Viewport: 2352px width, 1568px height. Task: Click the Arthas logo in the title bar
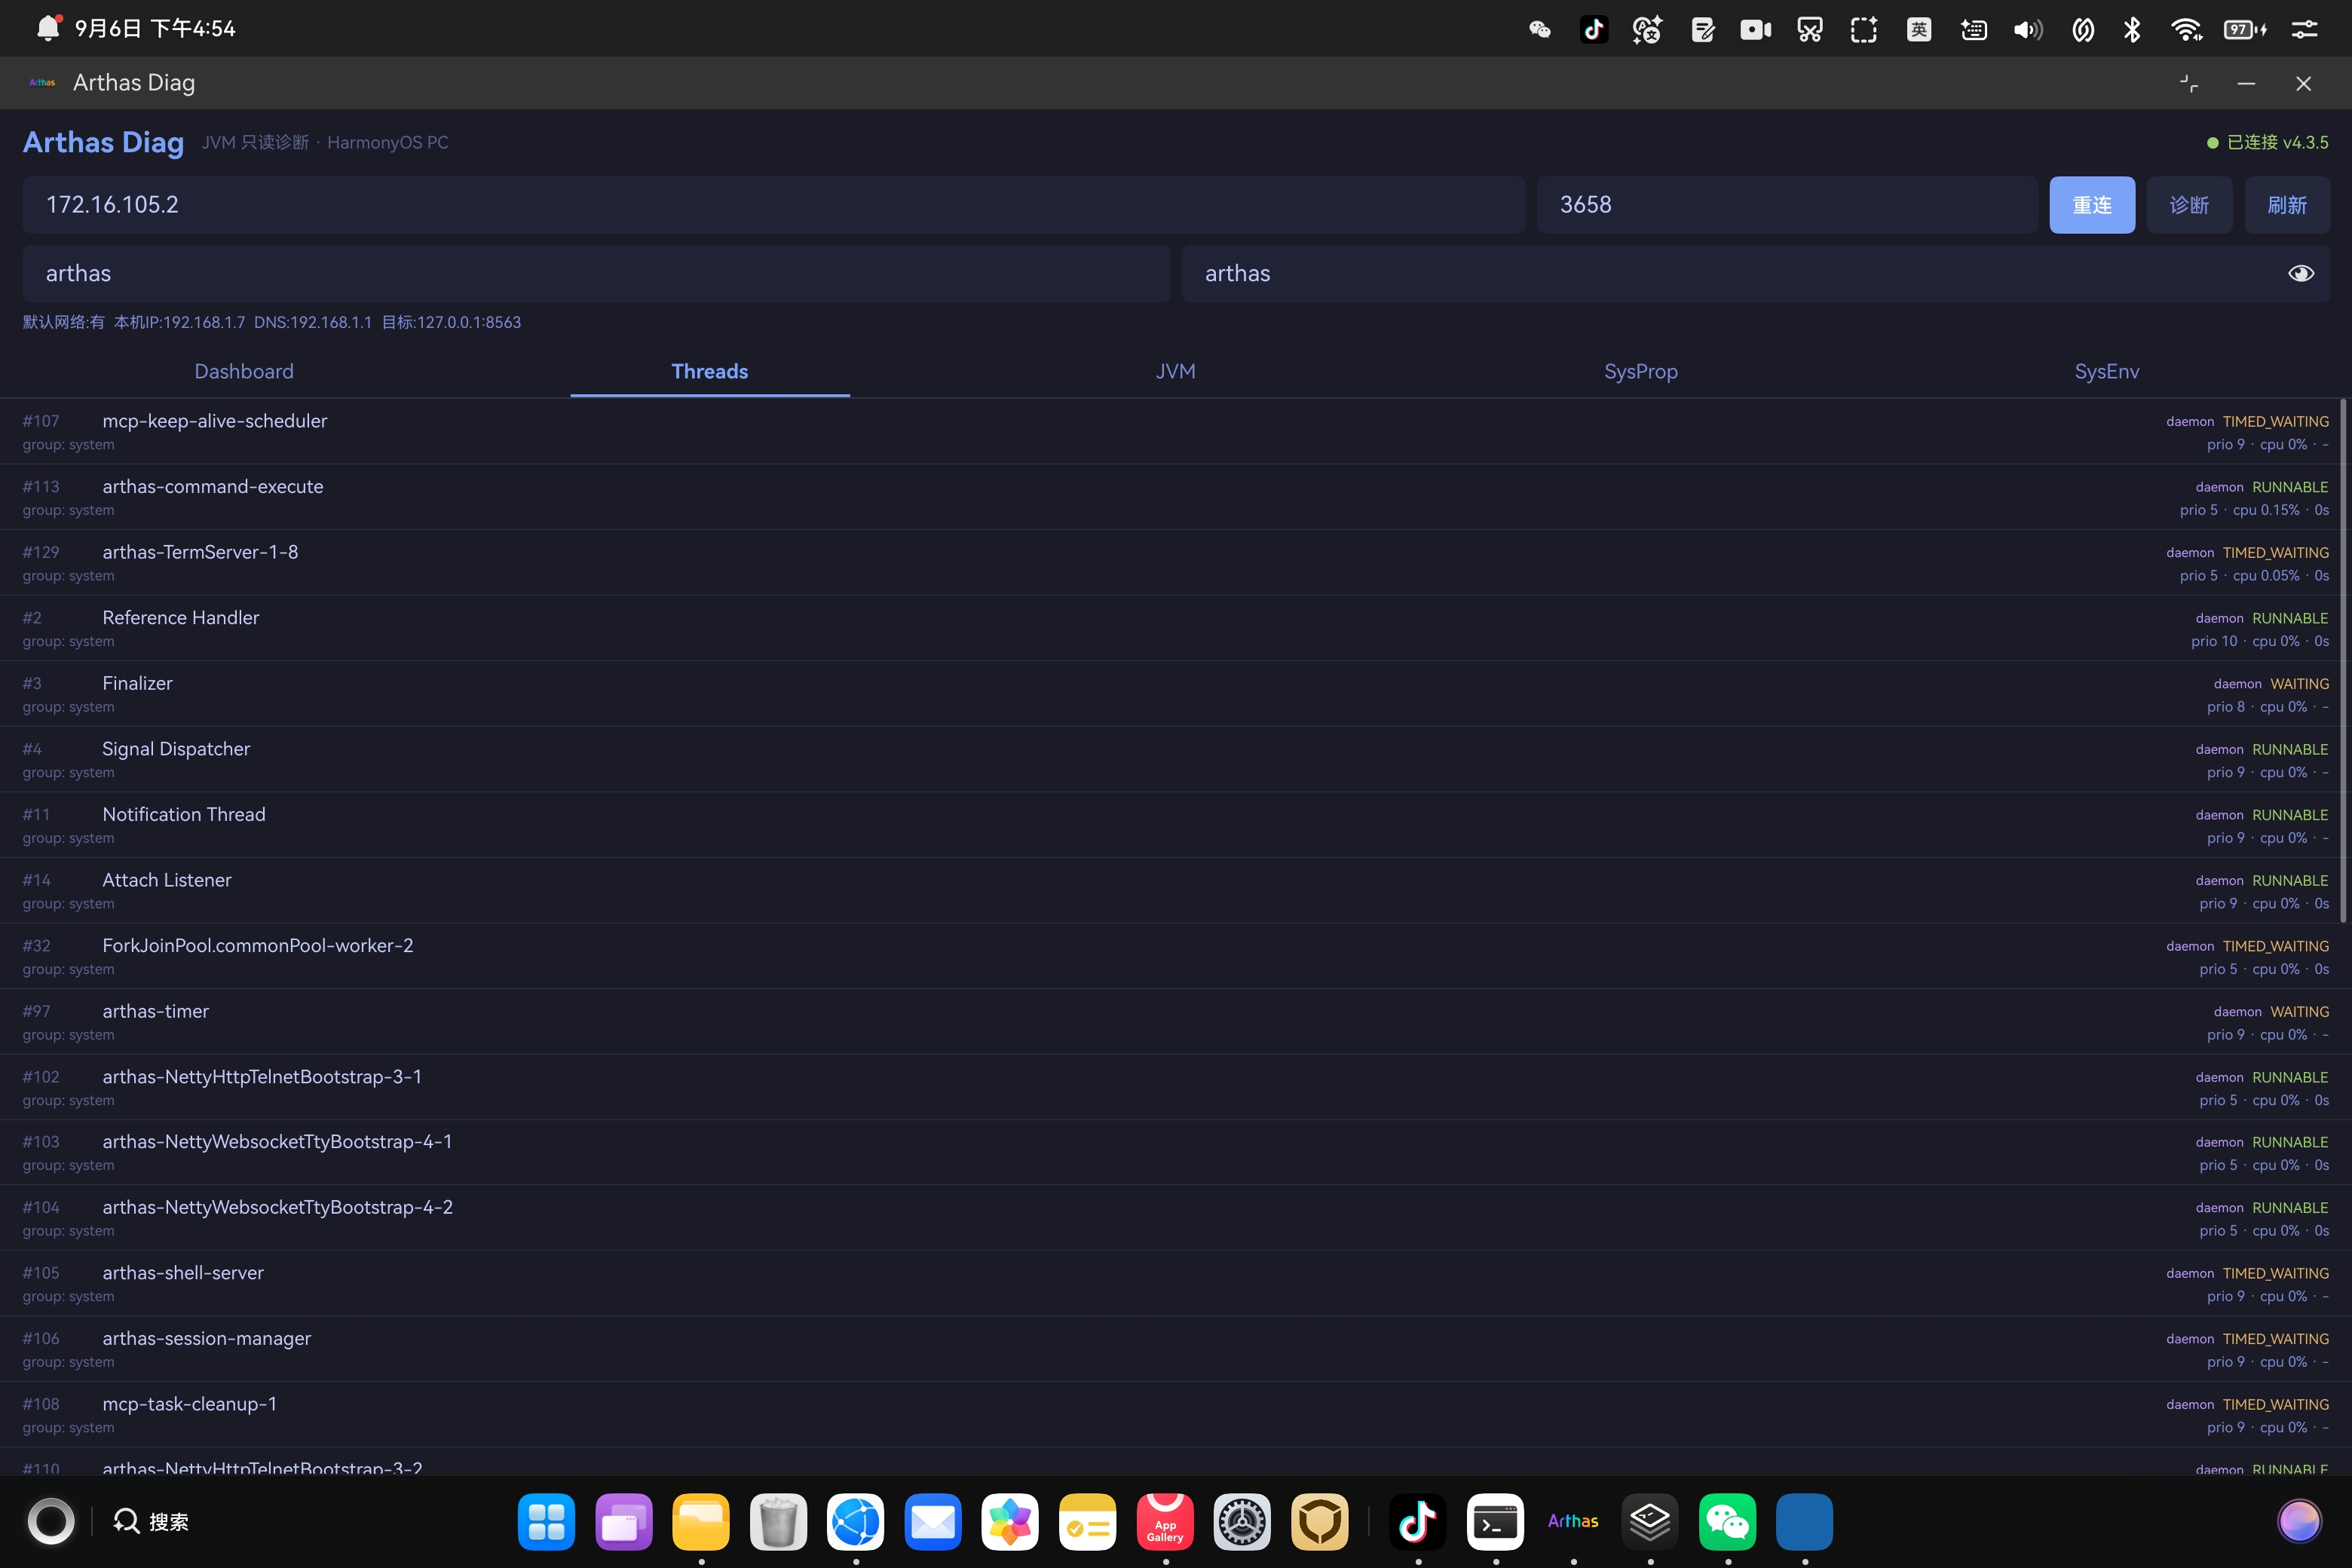[x=42, y=83]
